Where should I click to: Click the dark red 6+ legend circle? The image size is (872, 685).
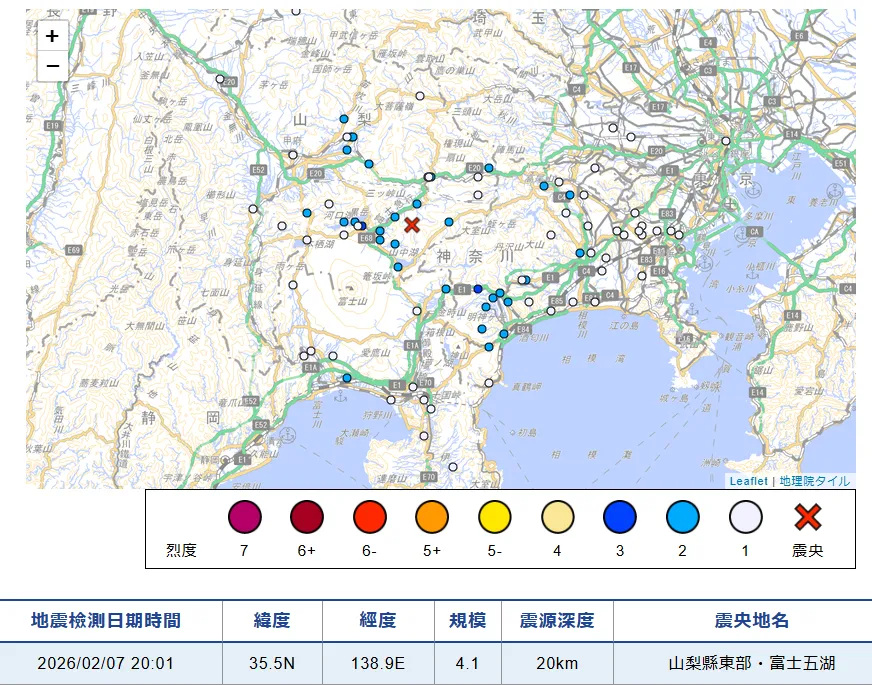coord(306,518)
